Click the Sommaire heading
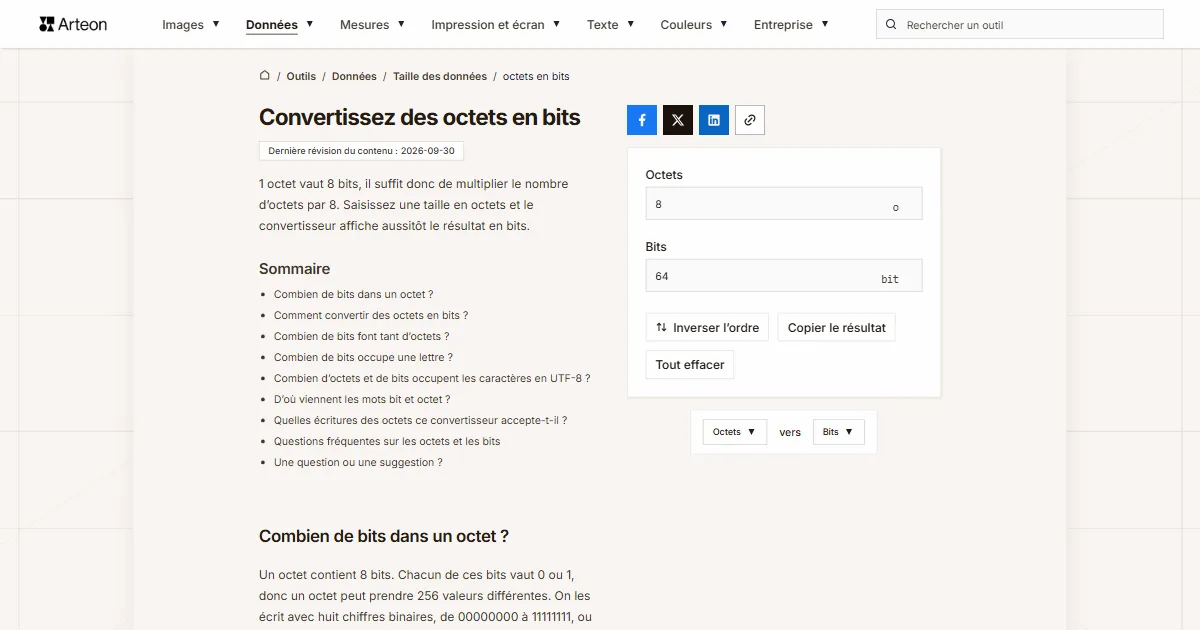 point(294,269)
